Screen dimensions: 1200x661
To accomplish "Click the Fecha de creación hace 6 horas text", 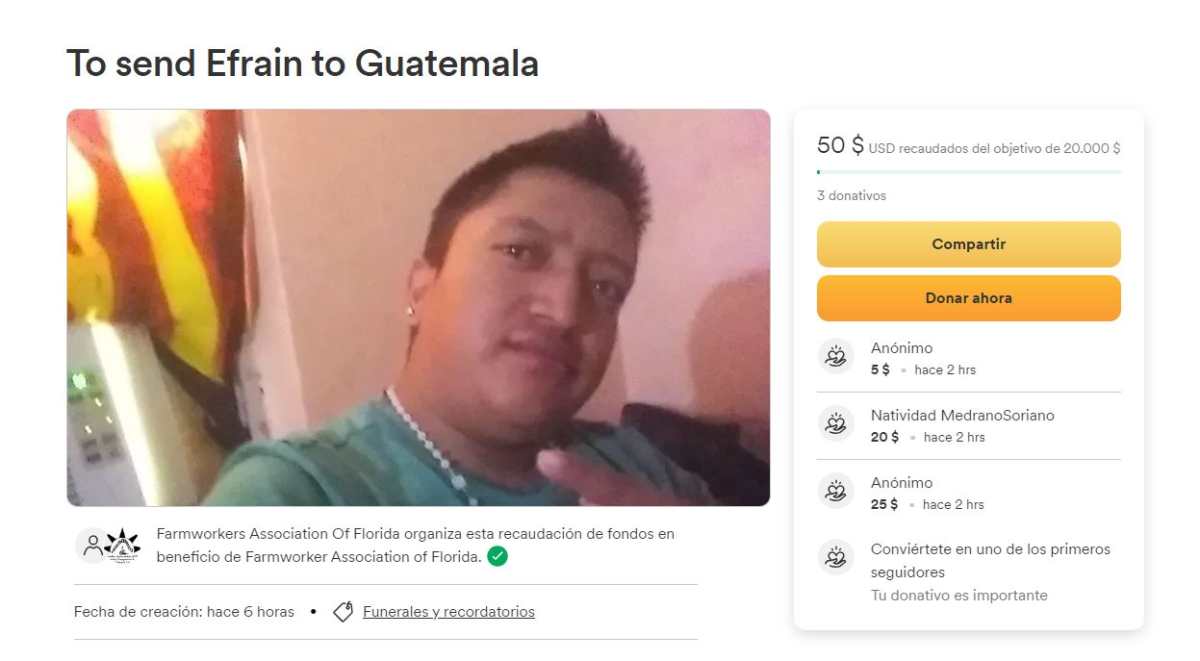I will click(184, 612).
